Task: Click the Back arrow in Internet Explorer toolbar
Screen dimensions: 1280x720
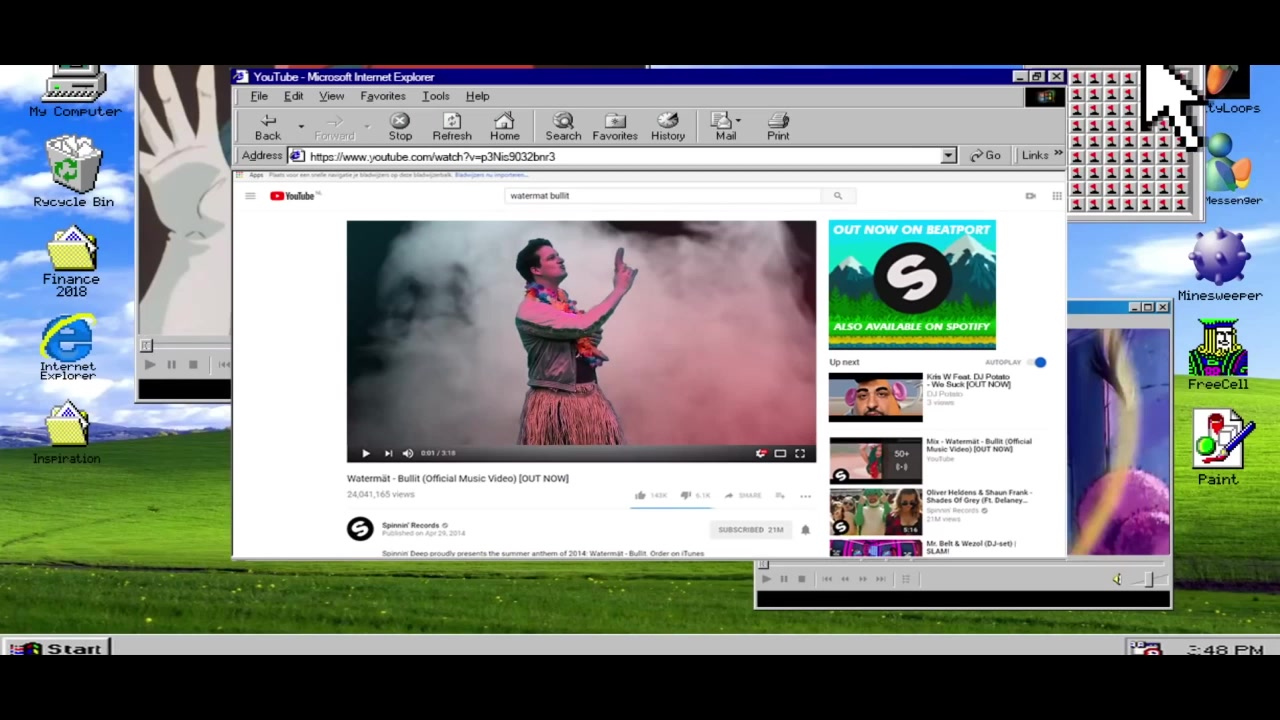Action: click(x=268, y=127)
